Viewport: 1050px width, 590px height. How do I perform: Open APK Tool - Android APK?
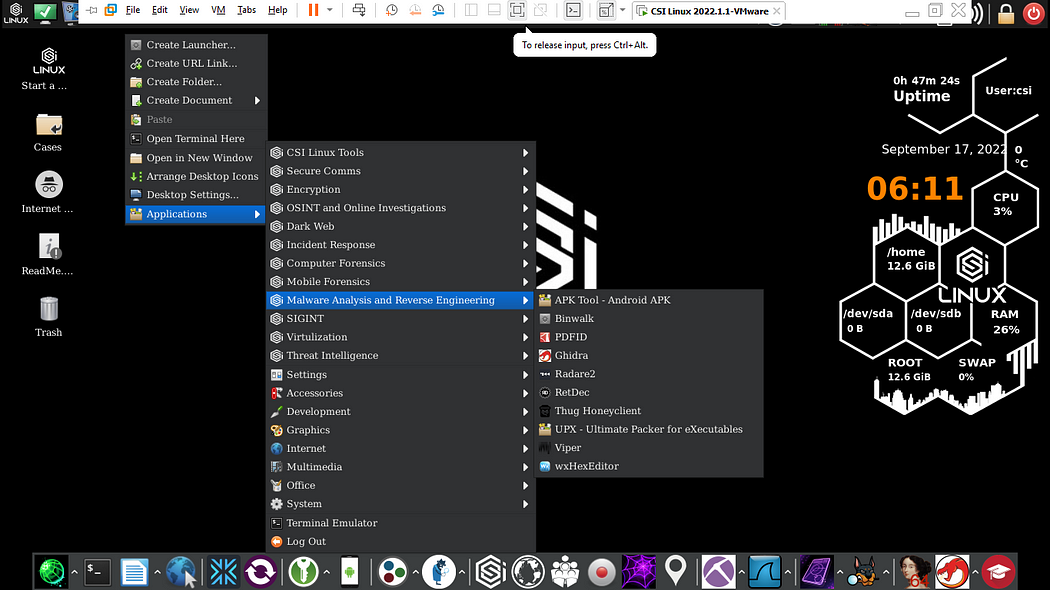(648, 300)
